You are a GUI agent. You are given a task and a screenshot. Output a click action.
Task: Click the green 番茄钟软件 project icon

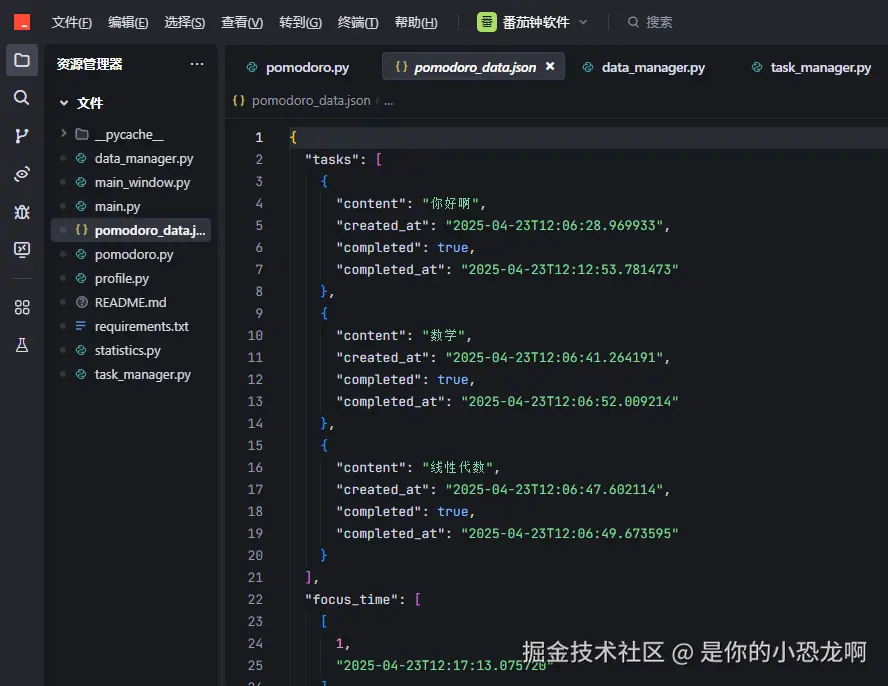coord(486,22)
